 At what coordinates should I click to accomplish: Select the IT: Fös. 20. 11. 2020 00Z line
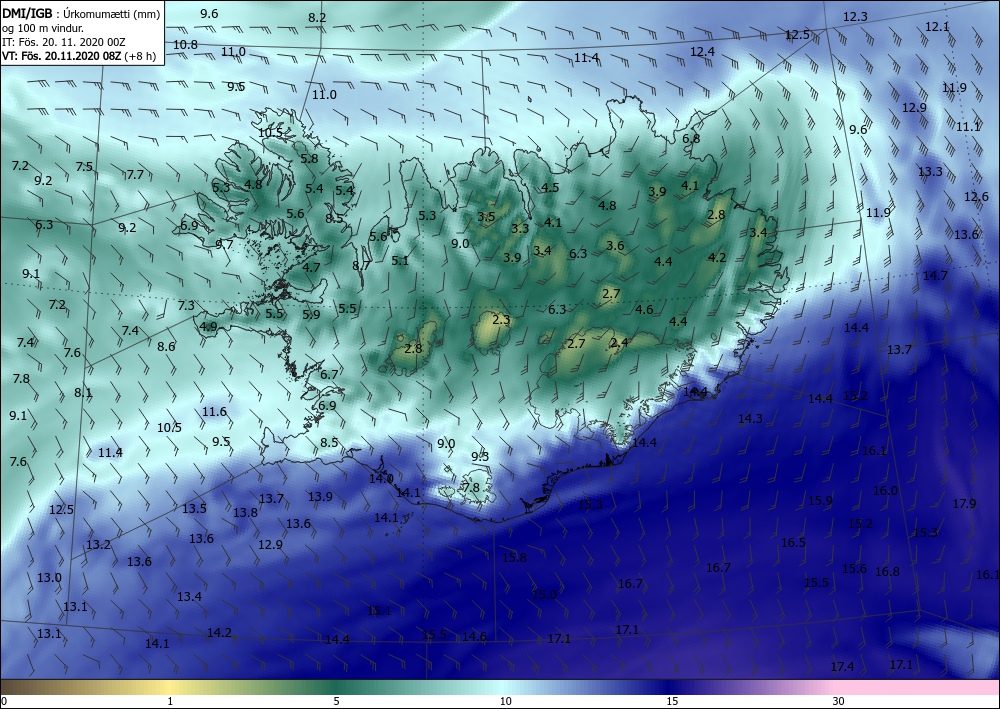click(64, 41)
